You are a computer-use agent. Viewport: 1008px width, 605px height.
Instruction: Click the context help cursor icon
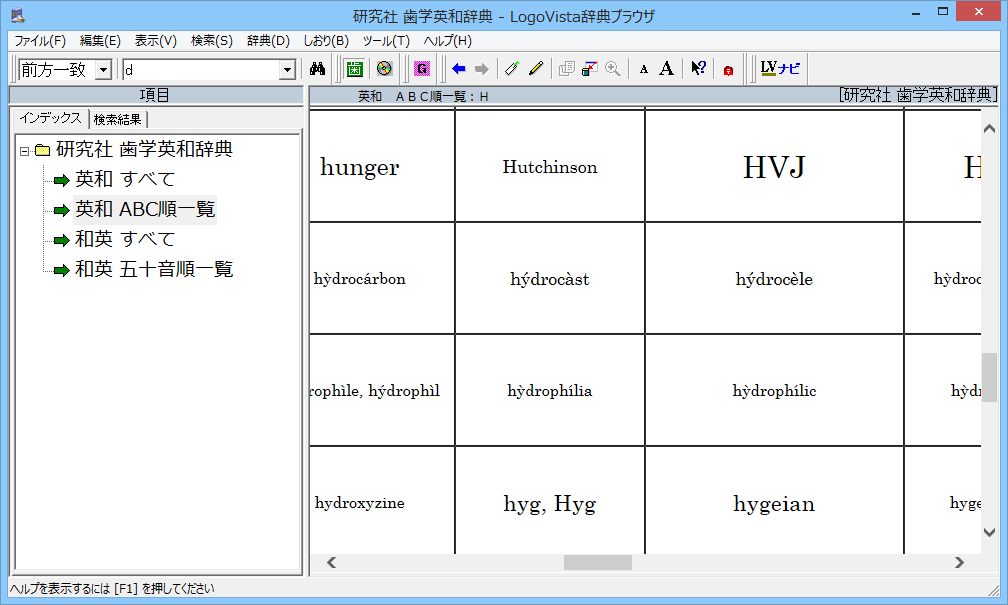tap(698, 69)
